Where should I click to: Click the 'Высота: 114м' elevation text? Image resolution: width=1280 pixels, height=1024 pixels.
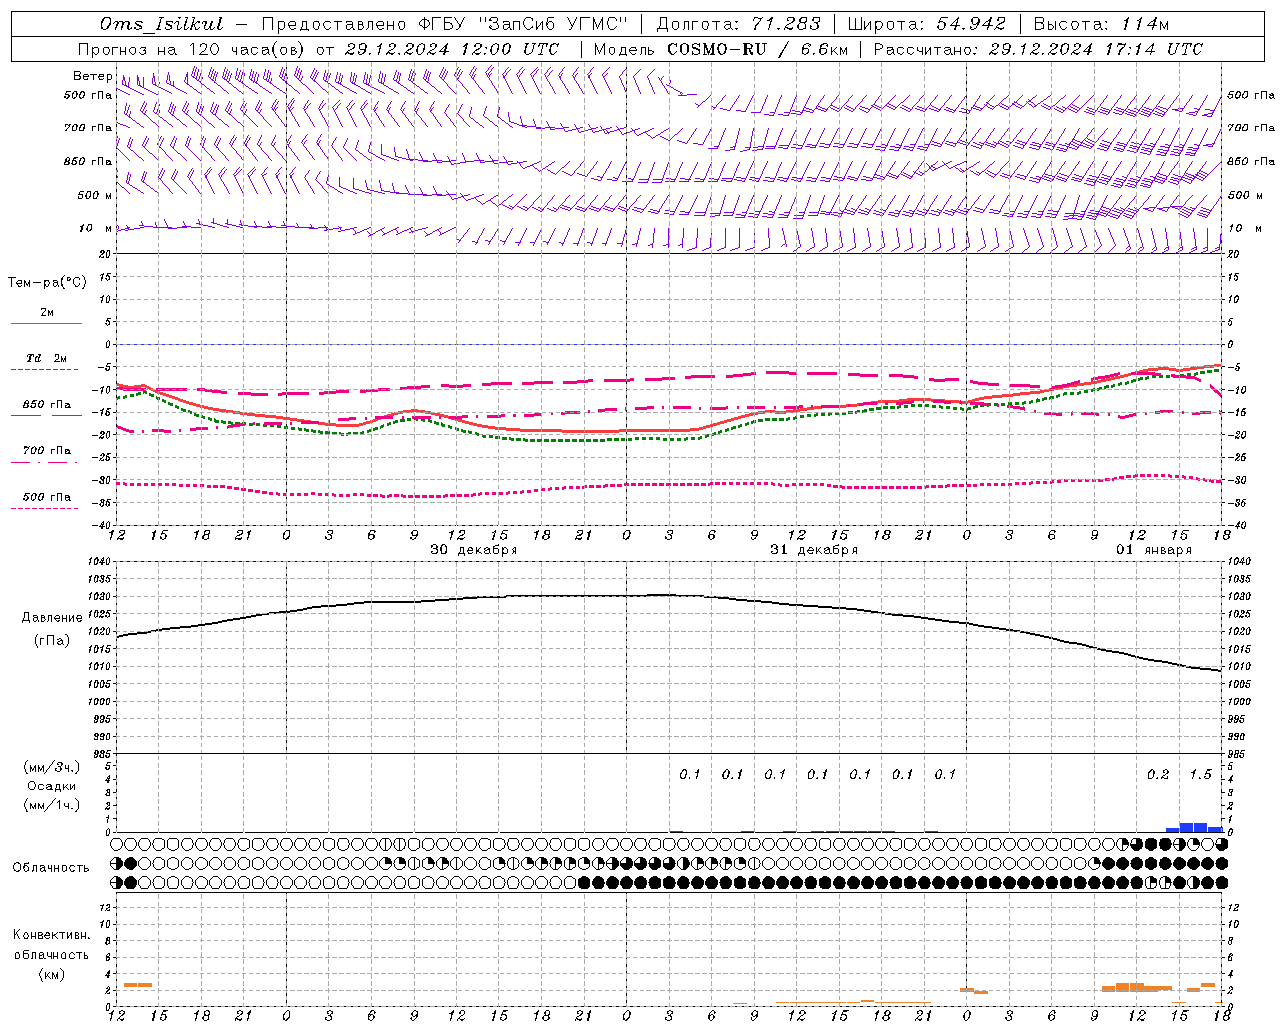(x=1100, y=24)
